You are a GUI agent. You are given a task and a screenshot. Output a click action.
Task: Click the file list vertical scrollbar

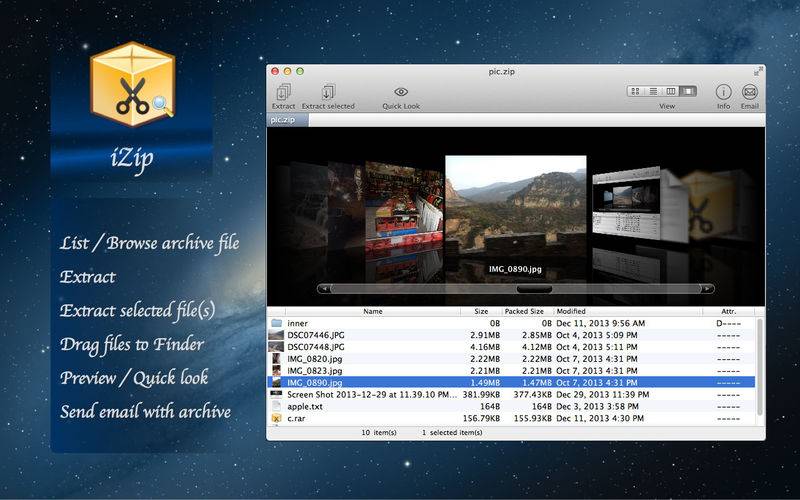[x=760, y=367]
